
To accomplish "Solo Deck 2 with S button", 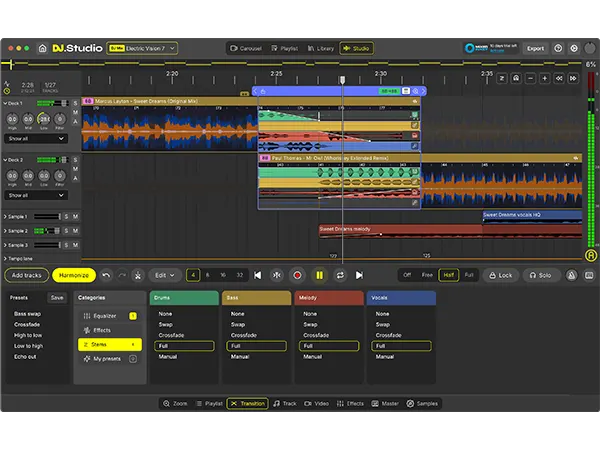I will click(75, 160).
